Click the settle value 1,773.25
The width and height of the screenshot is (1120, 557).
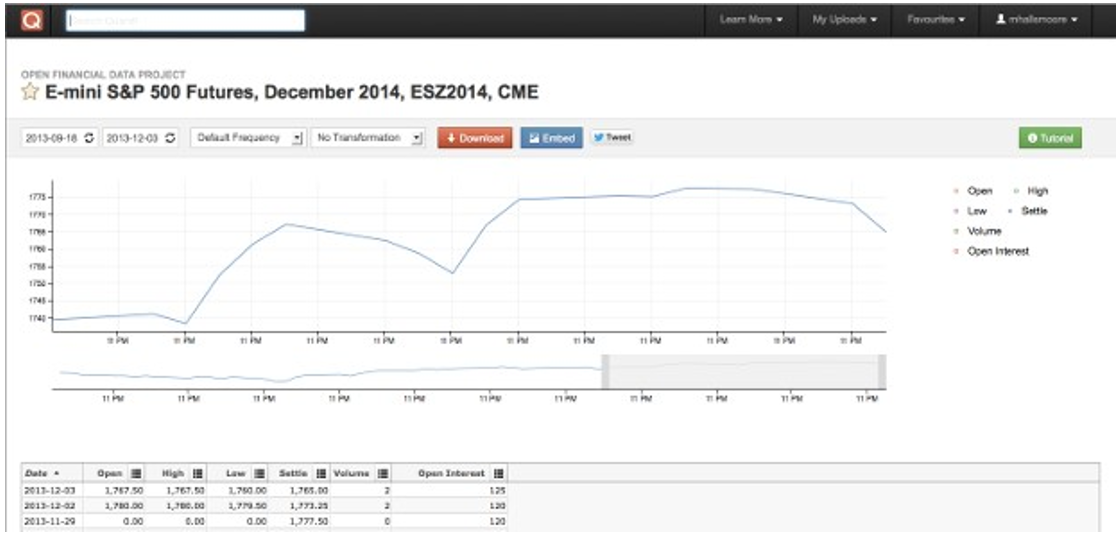click(x=309, y=506)
